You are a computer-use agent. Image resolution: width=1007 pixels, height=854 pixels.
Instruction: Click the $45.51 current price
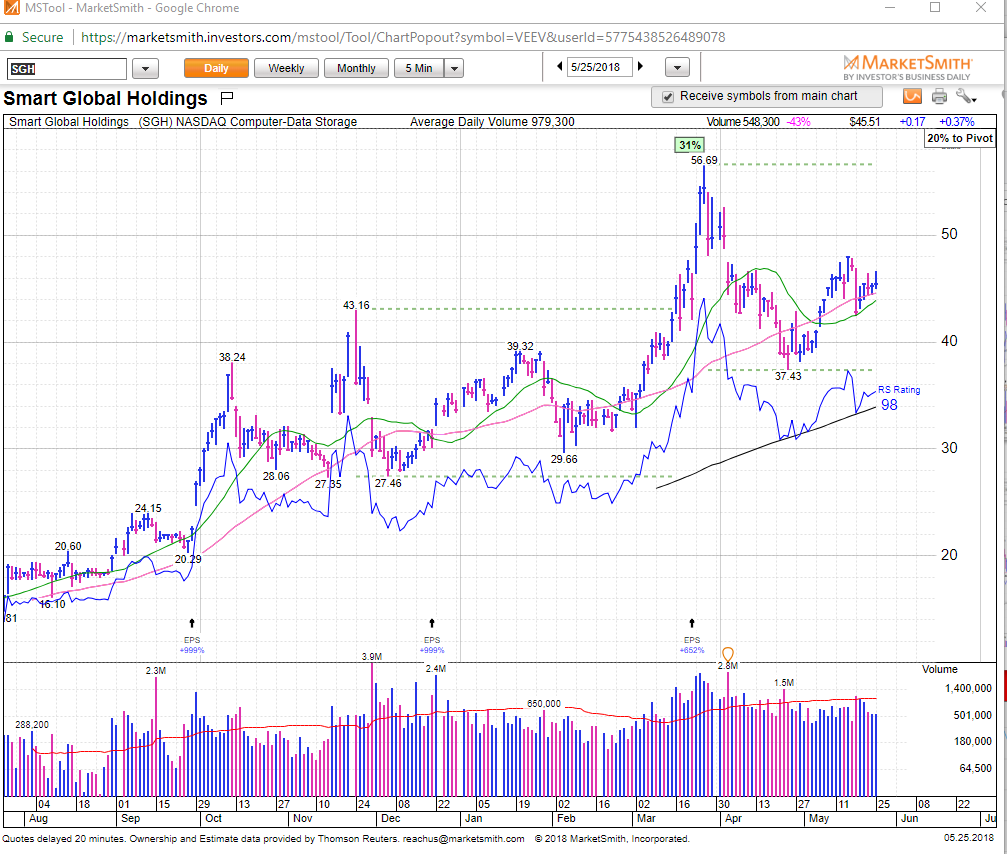(x=864, y=121)
